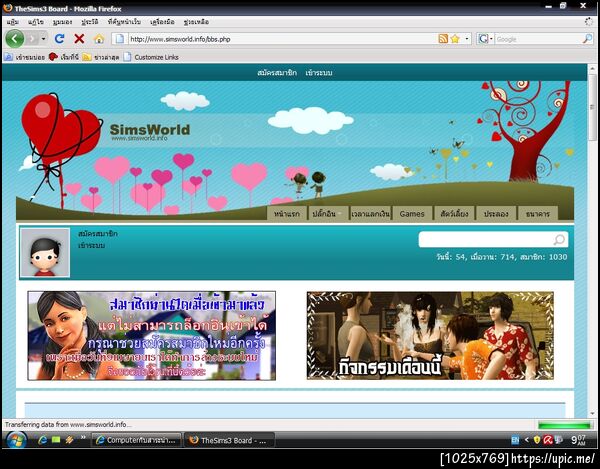Click the Windows Start orb
Viewport: 600px width, 469px height.
pos(16,440)
